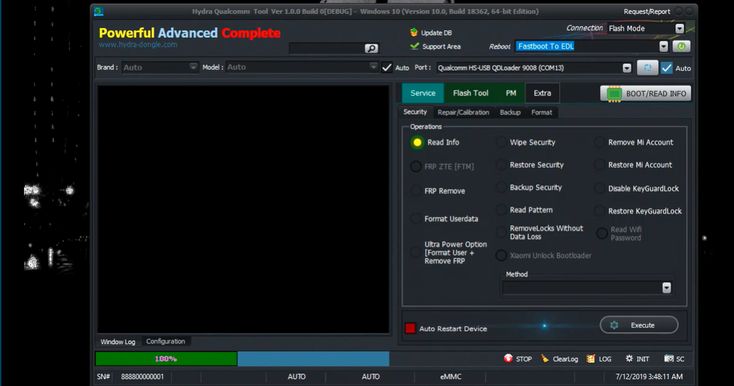734x386 pixels.
Task: Select Wipe Security option
Action: point(501,142)
